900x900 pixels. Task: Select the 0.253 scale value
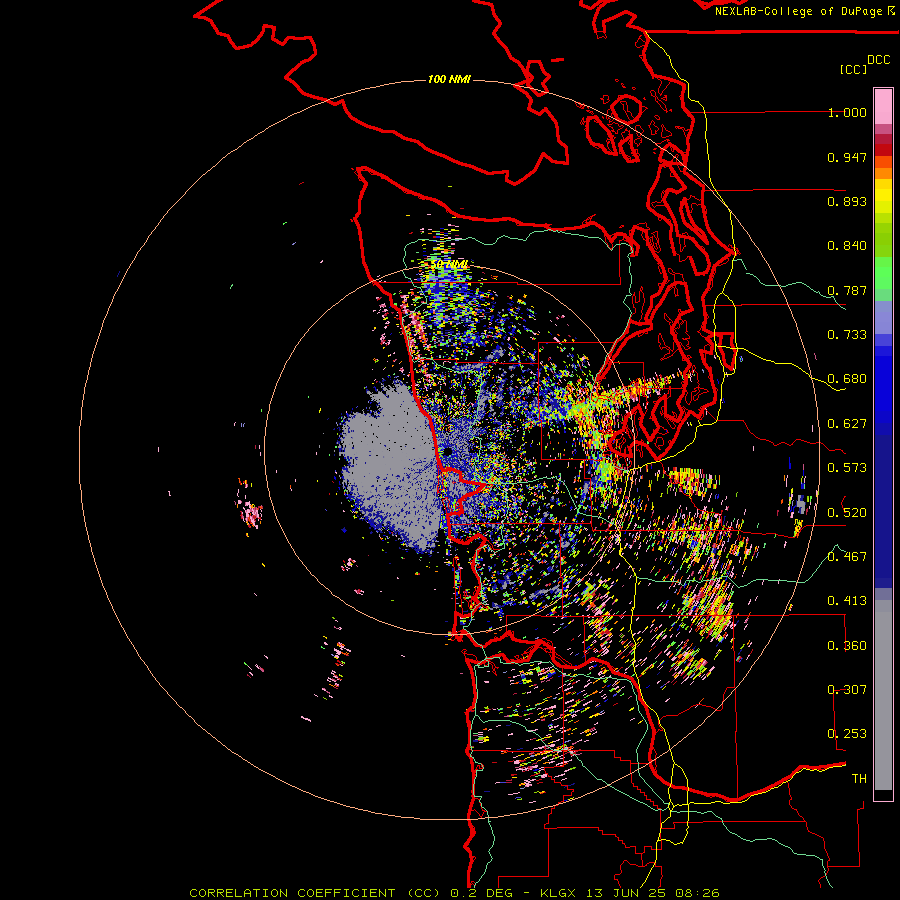tap(847, 734)
